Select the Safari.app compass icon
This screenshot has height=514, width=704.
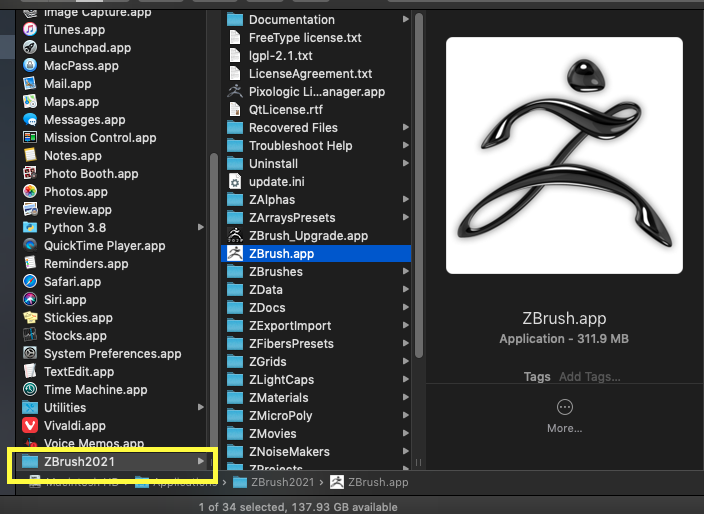[30, 281]
